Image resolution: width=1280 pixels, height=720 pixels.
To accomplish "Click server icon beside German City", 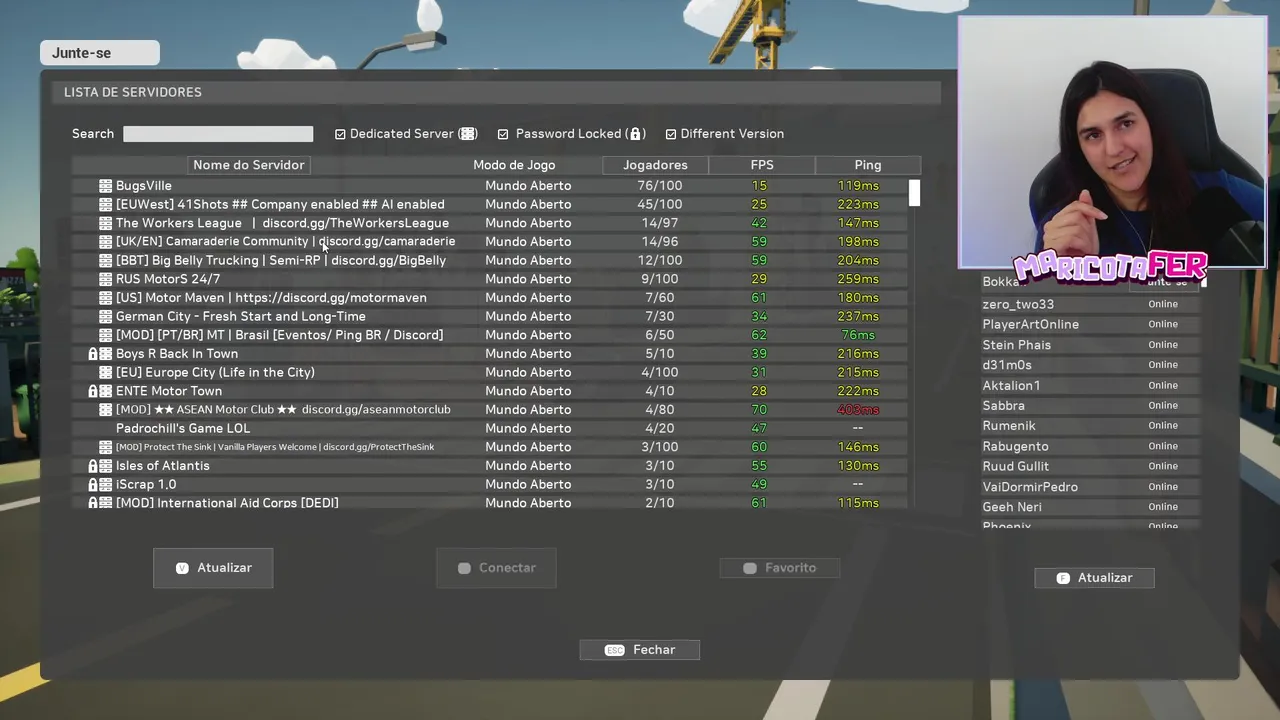I will pyautogui.click(x=105, y=316).
